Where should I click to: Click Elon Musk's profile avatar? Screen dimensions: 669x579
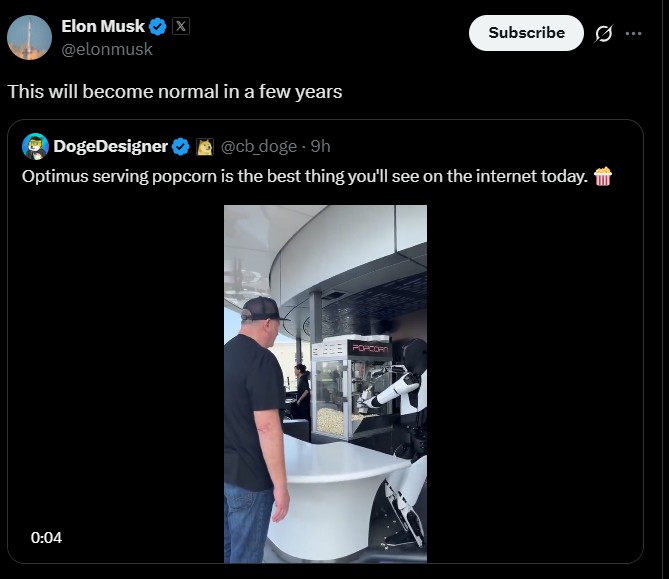30,37
